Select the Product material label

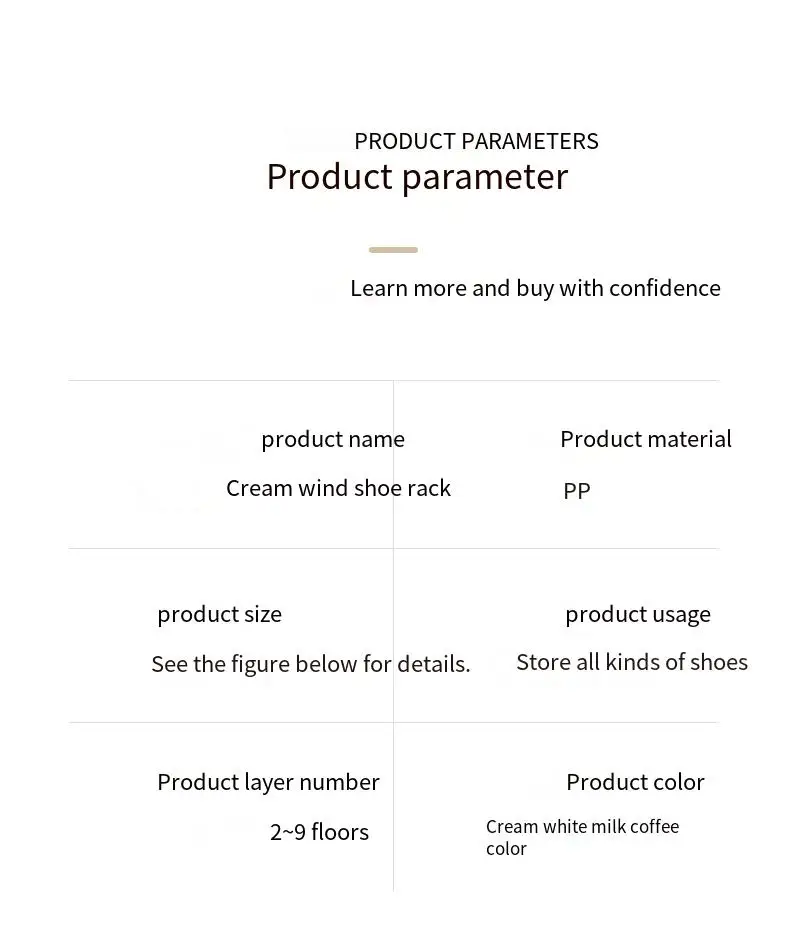(x=646, y=439)
